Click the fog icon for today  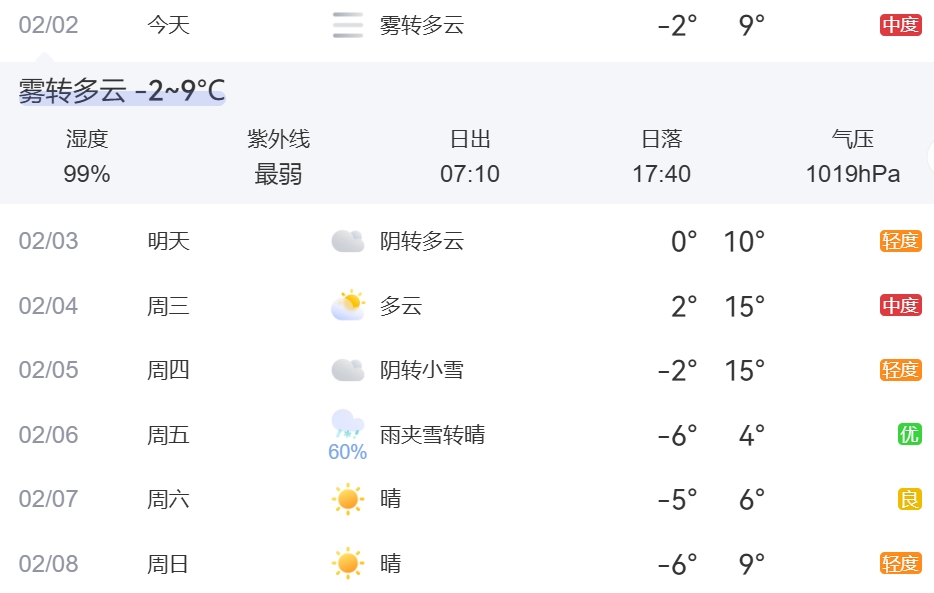point(348,25)
